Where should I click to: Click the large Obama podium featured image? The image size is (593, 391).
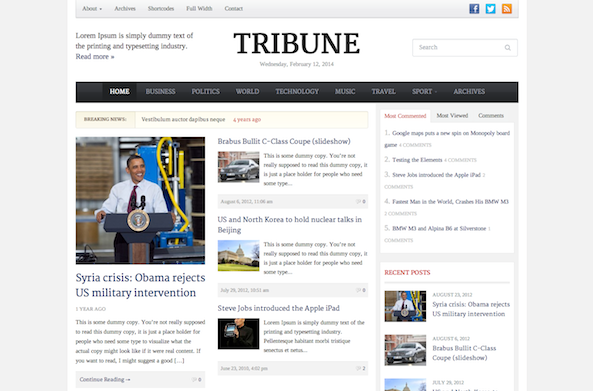[x=140, y=200]
